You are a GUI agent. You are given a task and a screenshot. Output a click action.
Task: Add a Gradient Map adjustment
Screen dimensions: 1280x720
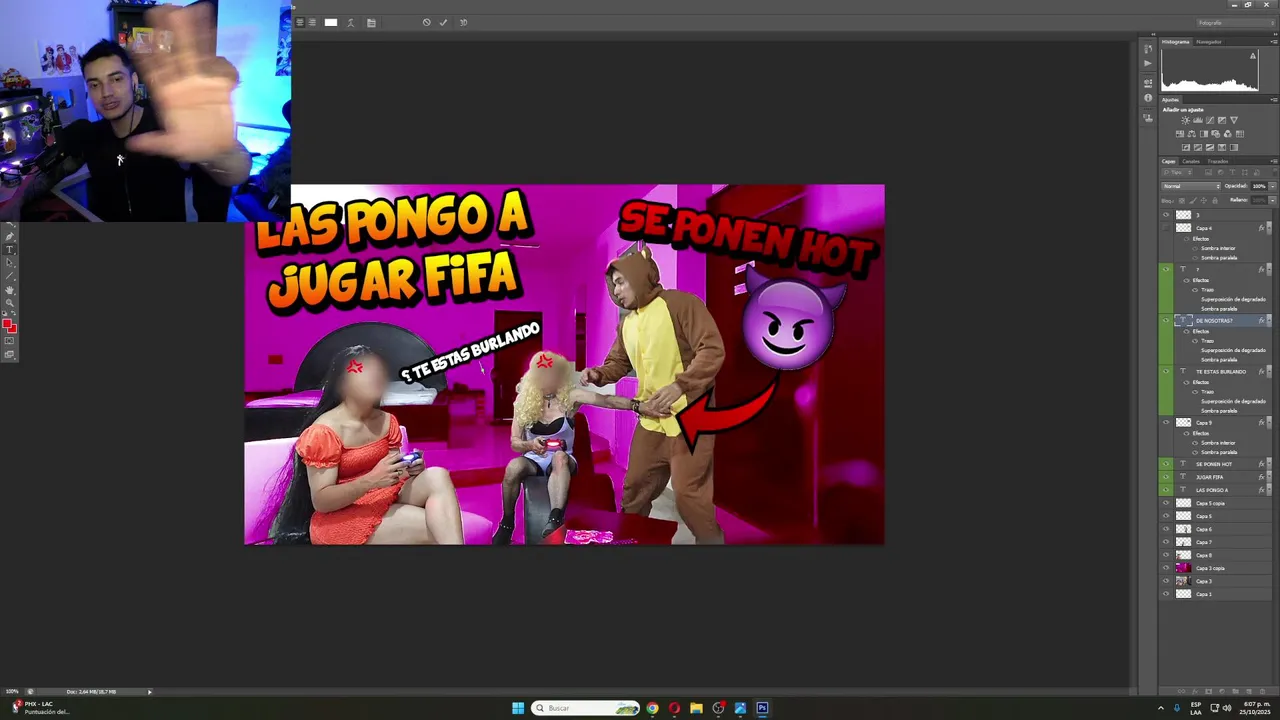1234,147
